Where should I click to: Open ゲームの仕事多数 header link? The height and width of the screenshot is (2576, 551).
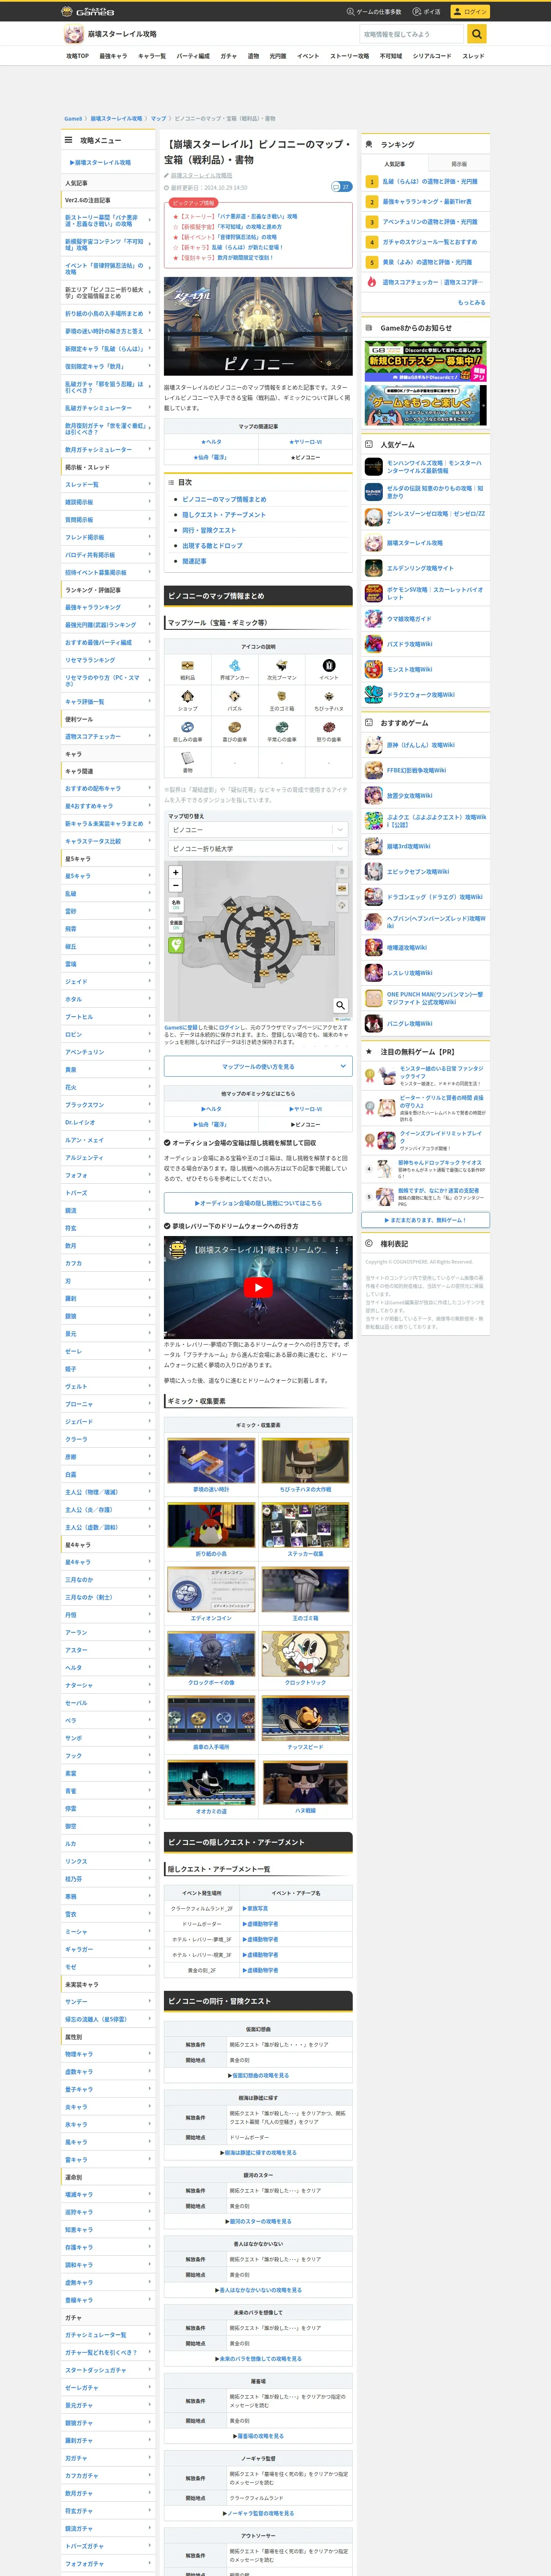pyautogui.click(x=374, y=11)
